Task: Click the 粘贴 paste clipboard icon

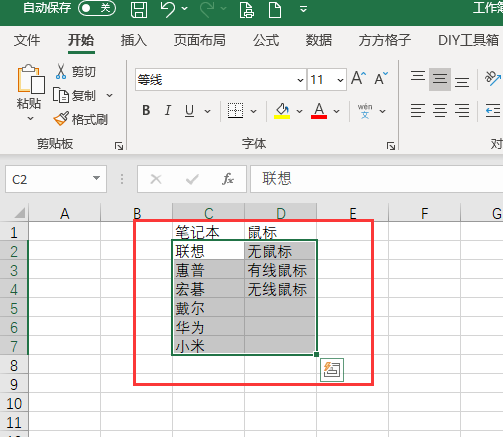Action: point(31,79)
